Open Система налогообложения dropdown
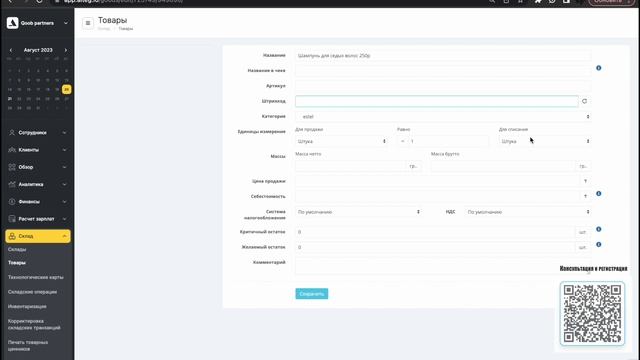Viewport: 640px width, 360px height. point(358,212)
